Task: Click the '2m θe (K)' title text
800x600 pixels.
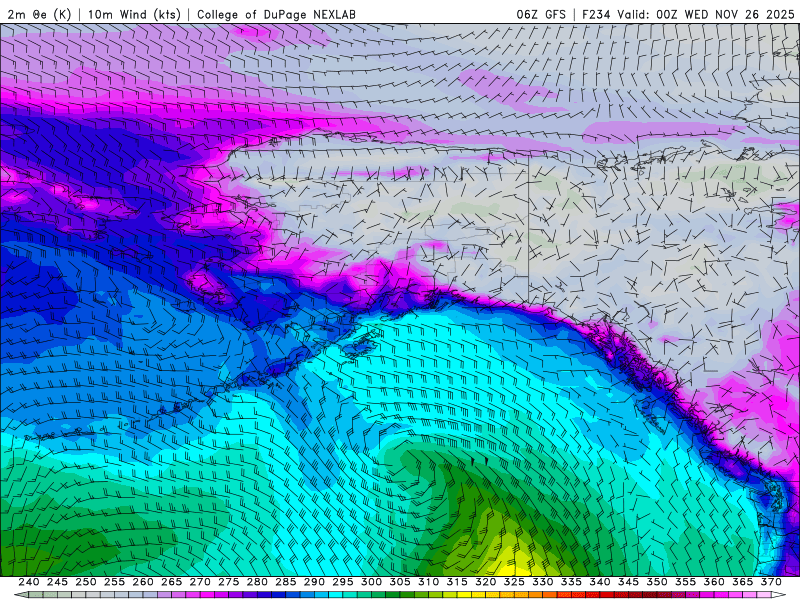Action: point(39,14)
